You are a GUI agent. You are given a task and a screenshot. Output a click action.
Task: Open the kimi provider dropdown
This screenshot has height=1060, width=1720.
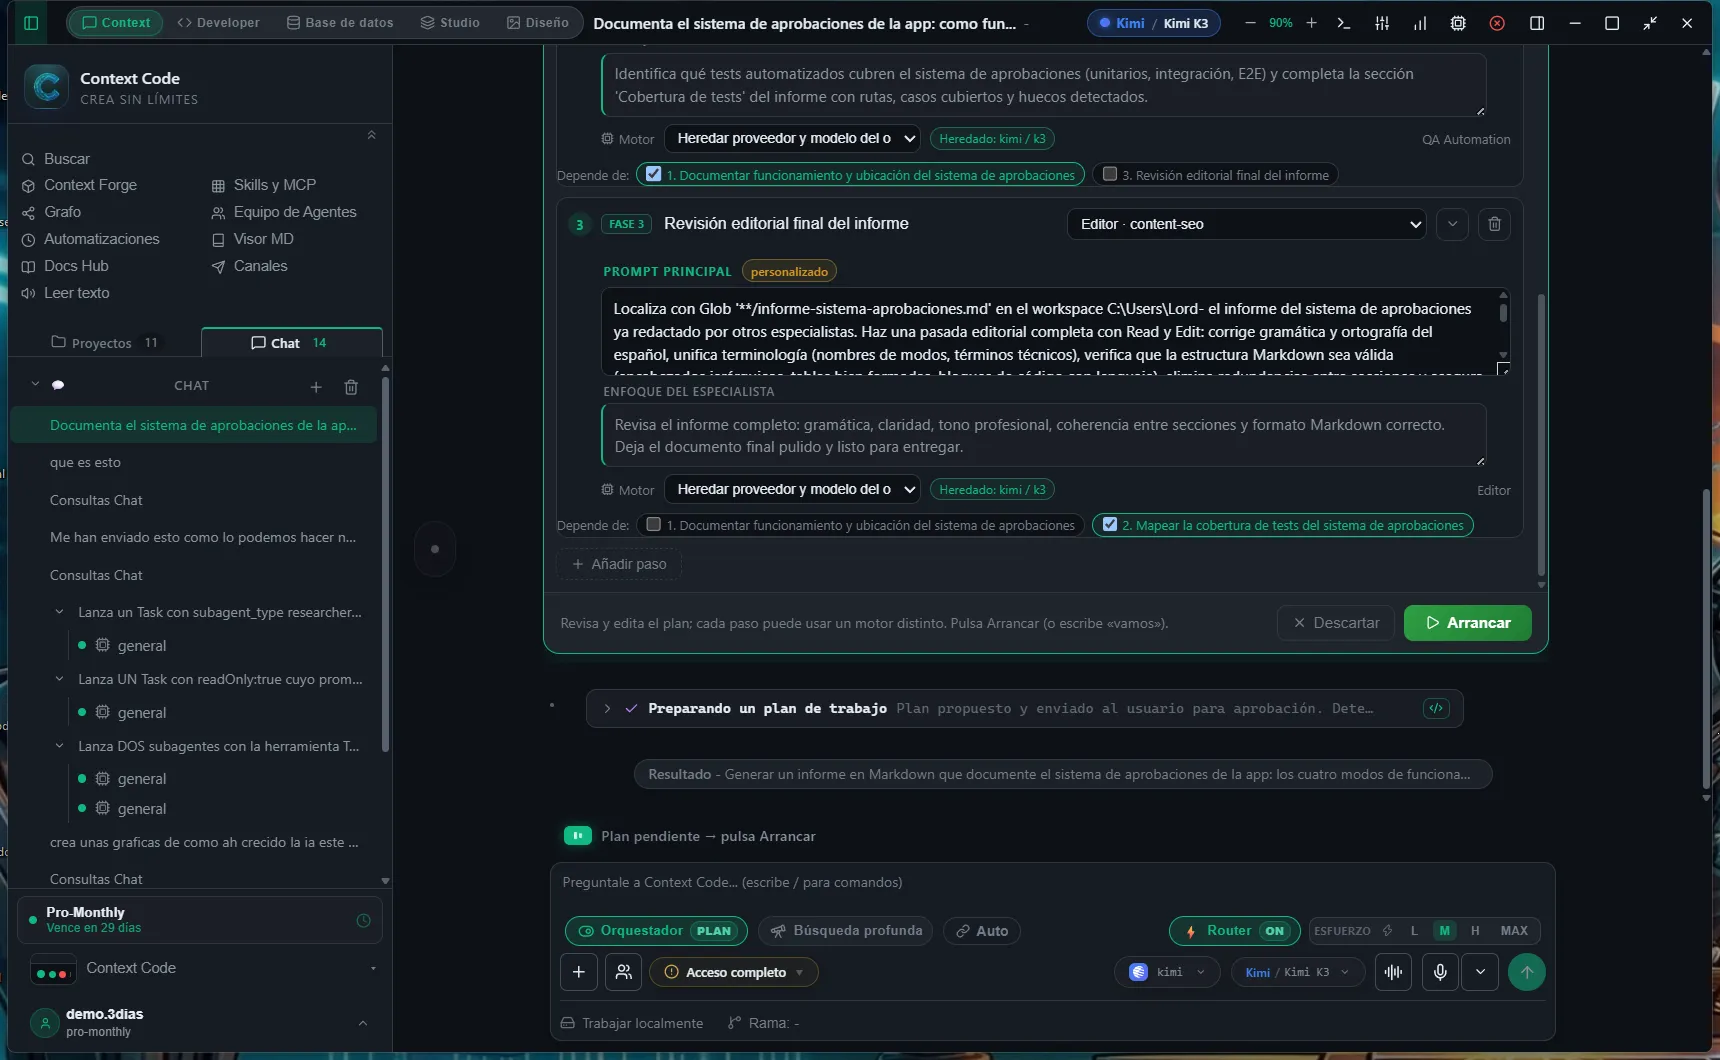(x=1167, y=972)
